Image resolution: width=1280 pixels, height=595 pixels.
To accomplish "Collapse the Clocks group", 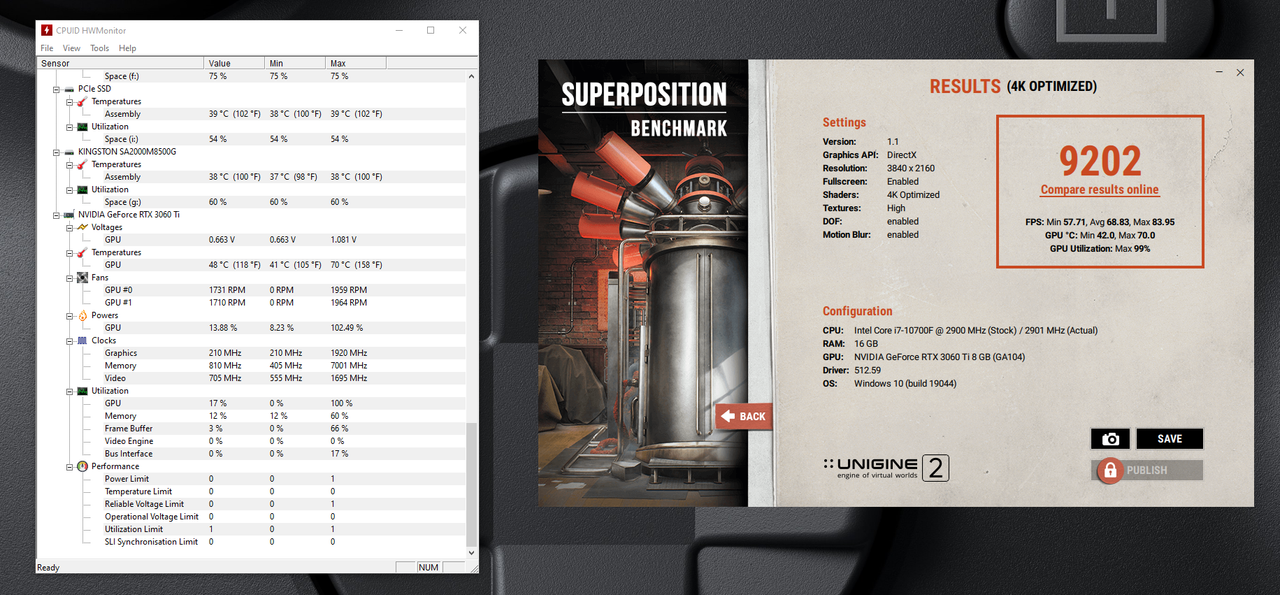I will 70,341.
